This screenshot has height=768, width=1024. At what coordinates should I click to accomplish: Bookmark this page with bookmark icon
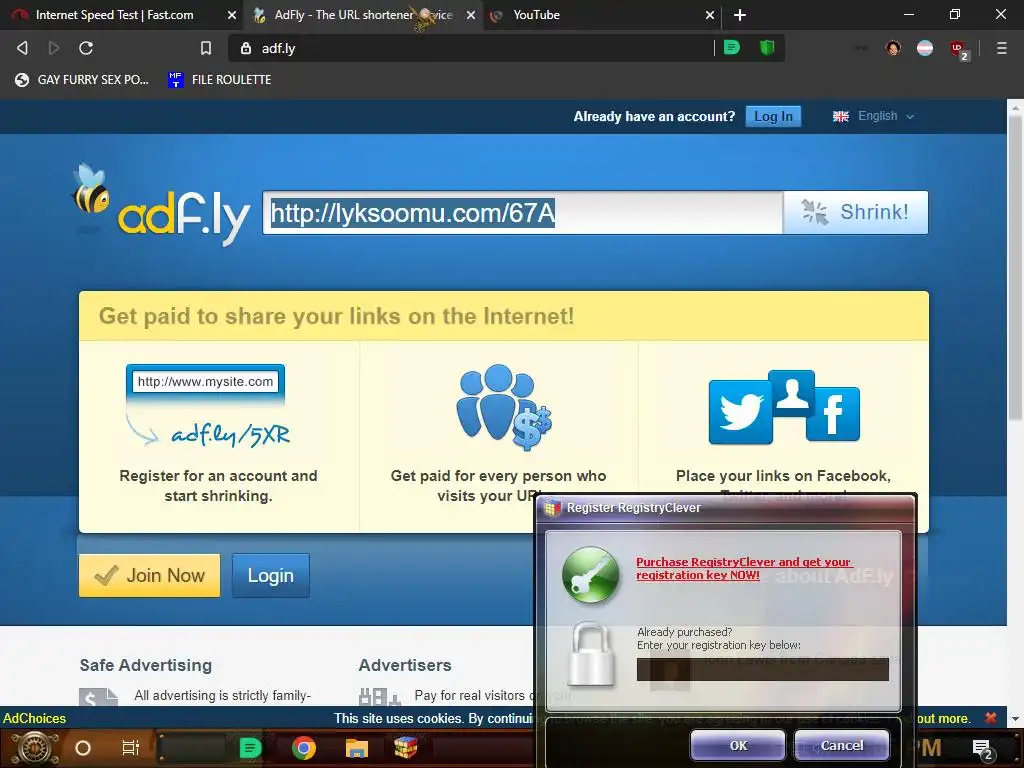point(206,48)
